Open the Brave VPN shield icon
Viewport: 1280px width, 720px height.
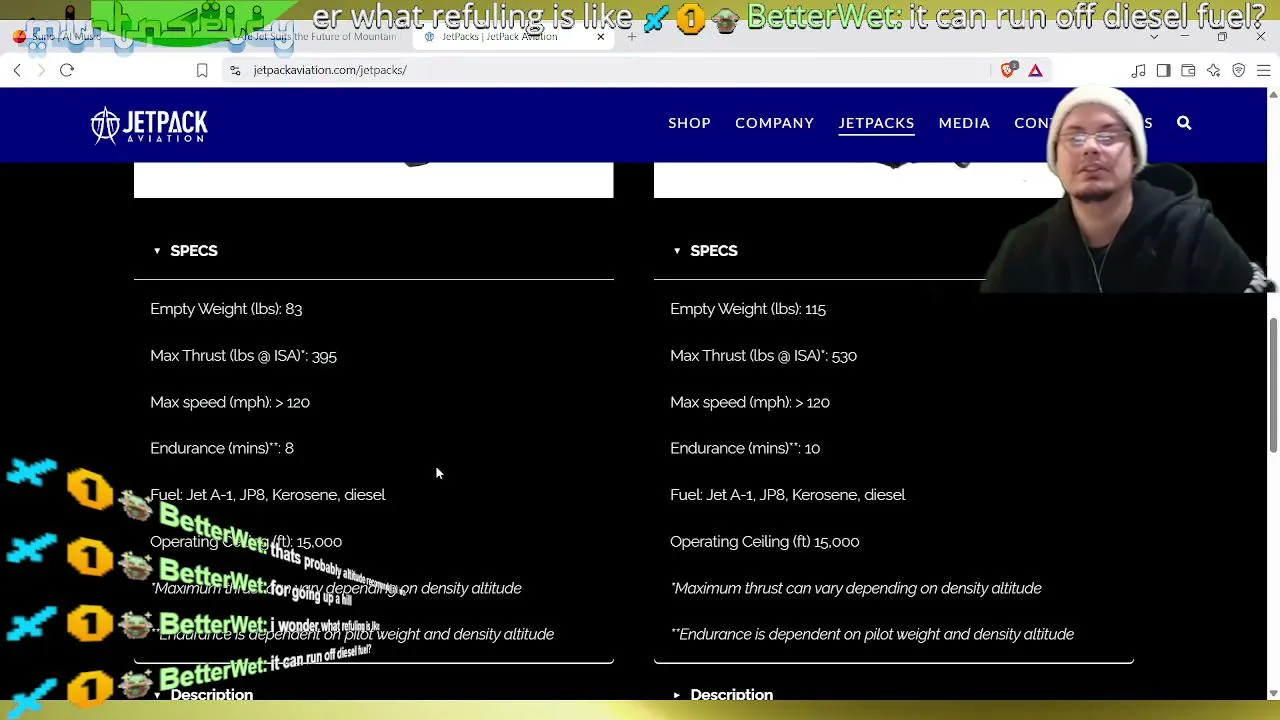coord(1238,70)
